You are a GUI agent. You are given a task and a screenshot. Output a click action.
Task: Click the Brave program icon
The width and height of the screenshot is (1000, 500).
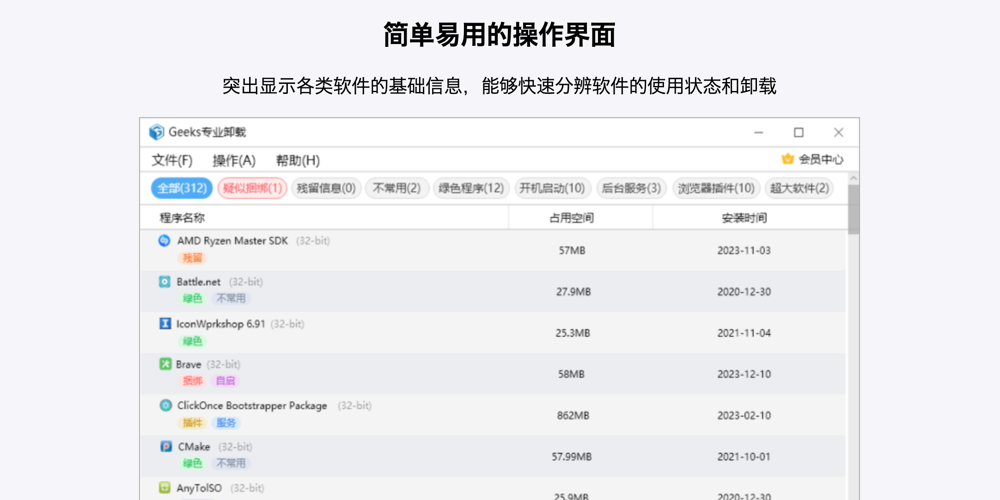(165, 365)
